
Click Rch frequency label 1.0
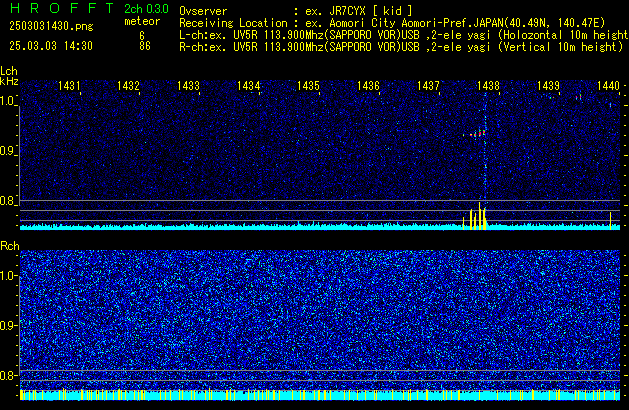[7, 276]
